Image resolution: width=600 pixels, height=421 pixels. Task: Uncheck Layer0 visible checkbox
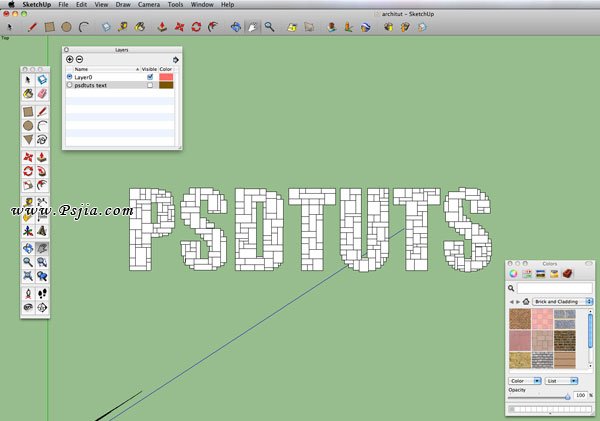point(150,76)
